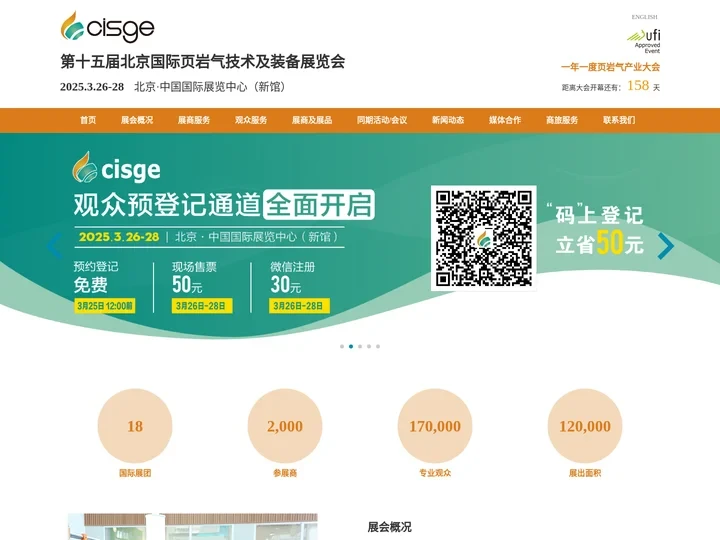Open the 联系我们 menu item
The width and height of the screenshot is (720, 540).
619,120
